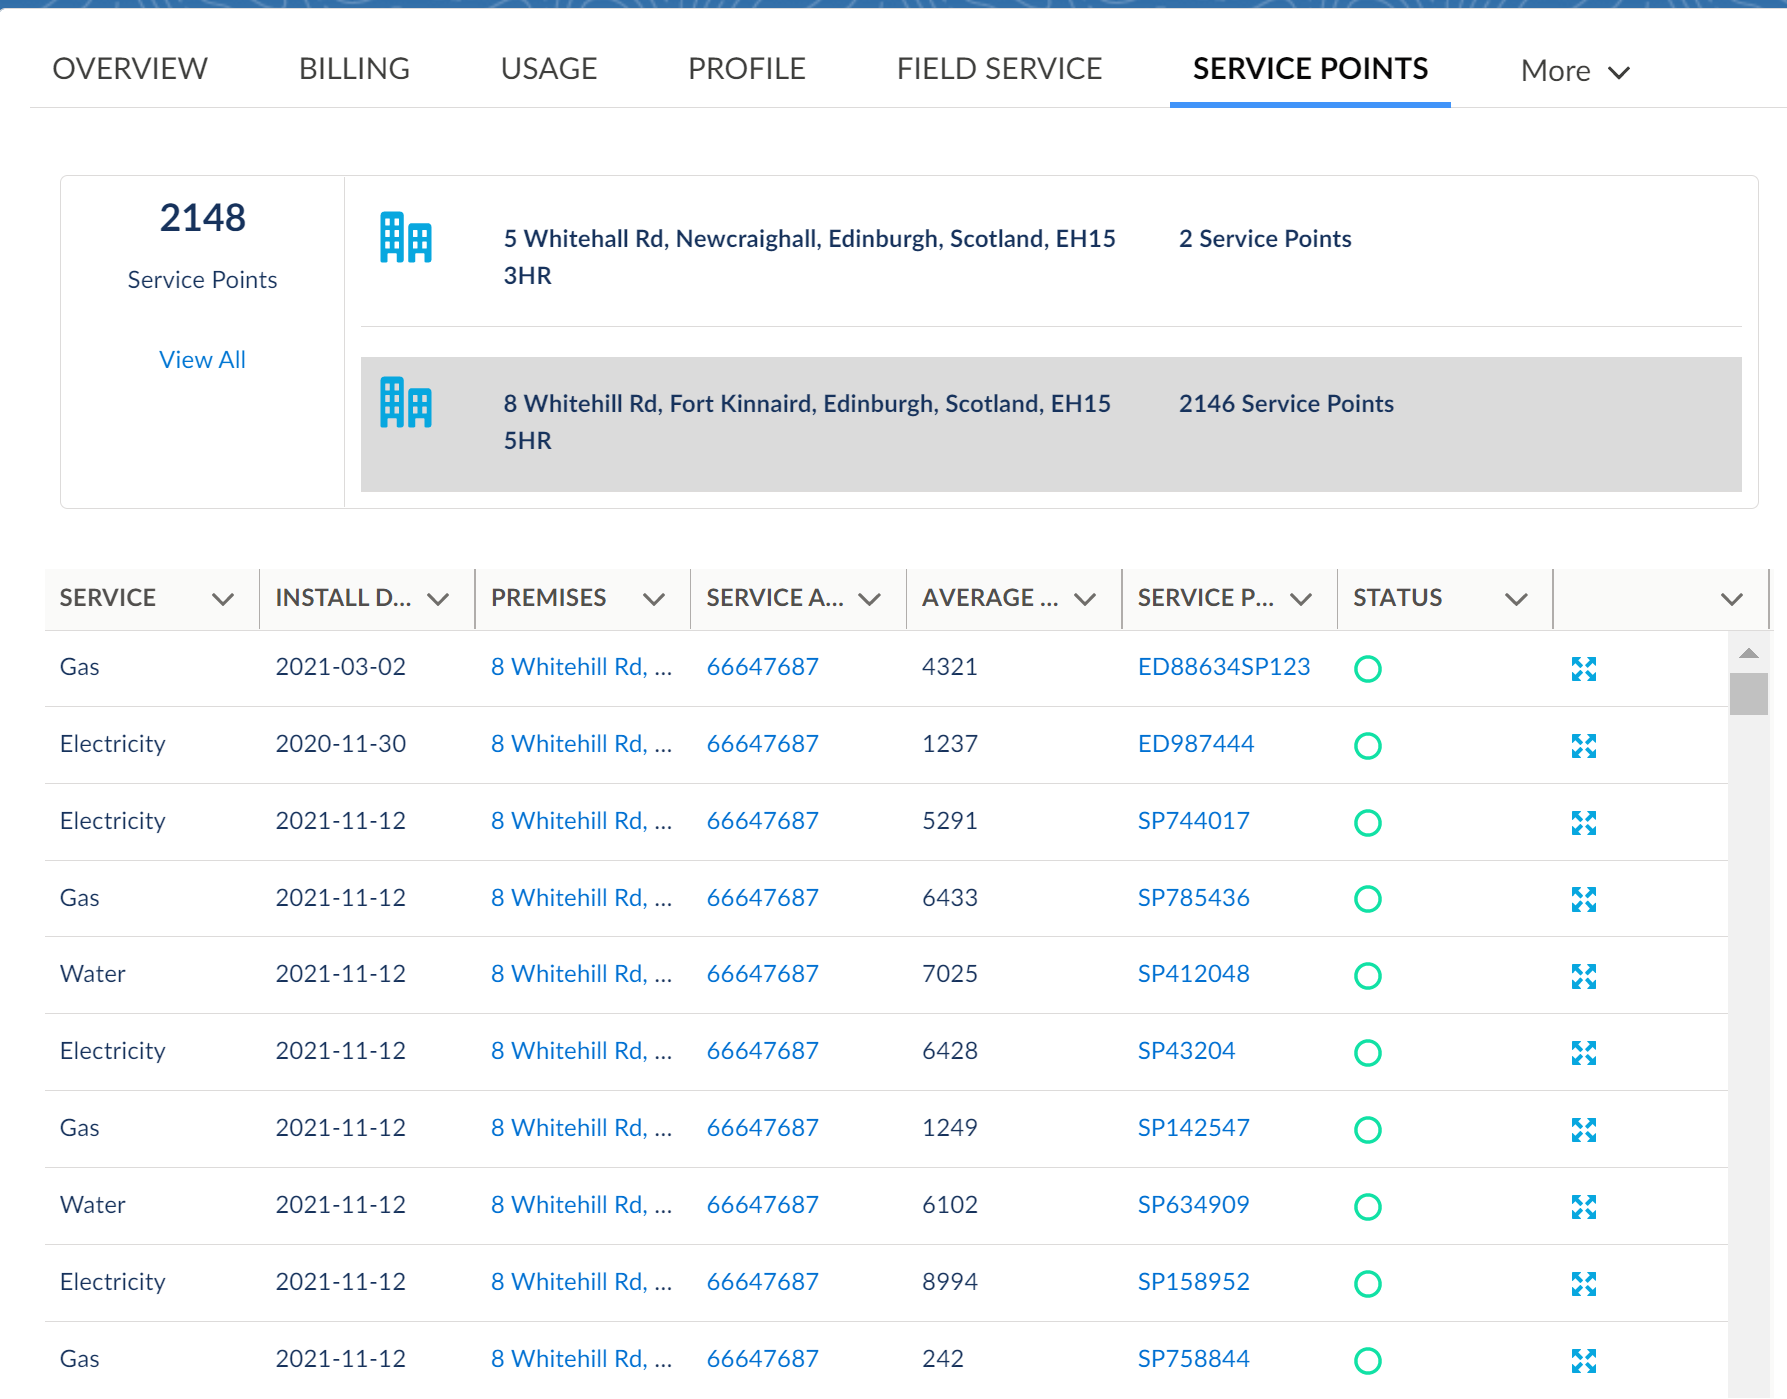Open expand icon for SP412048 row
Image resolution: width=1787 pixels, height=1399 pixels.
(1583, 976)
